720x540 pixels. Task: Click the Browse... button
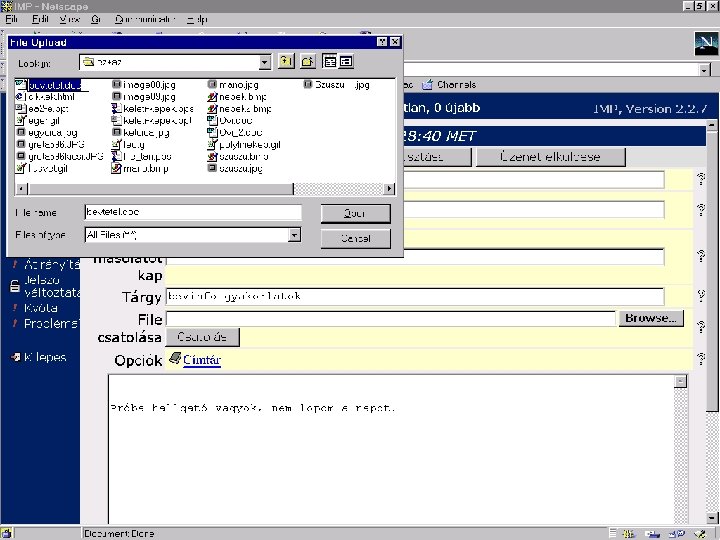[x=651, y=318]
